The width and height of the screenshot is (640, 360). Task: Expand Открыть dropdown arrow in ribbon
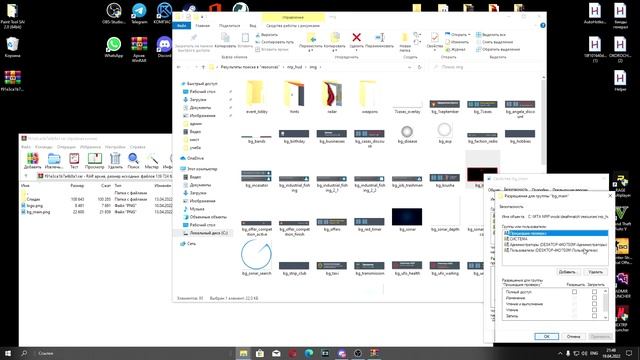click(x=469, y=35)
